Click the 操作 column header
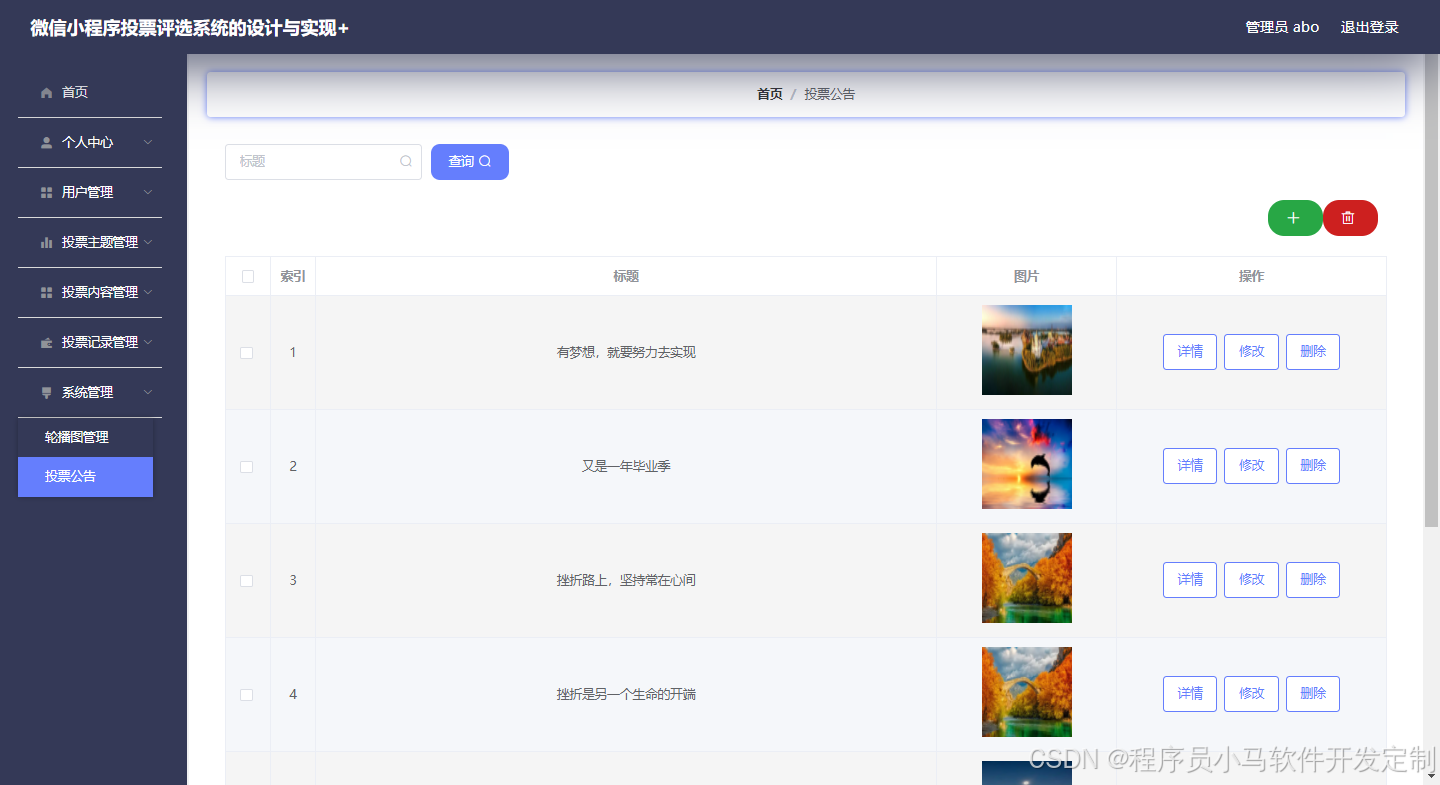The width and height of the screenshot is (1440, 785). click(1251, 276)
